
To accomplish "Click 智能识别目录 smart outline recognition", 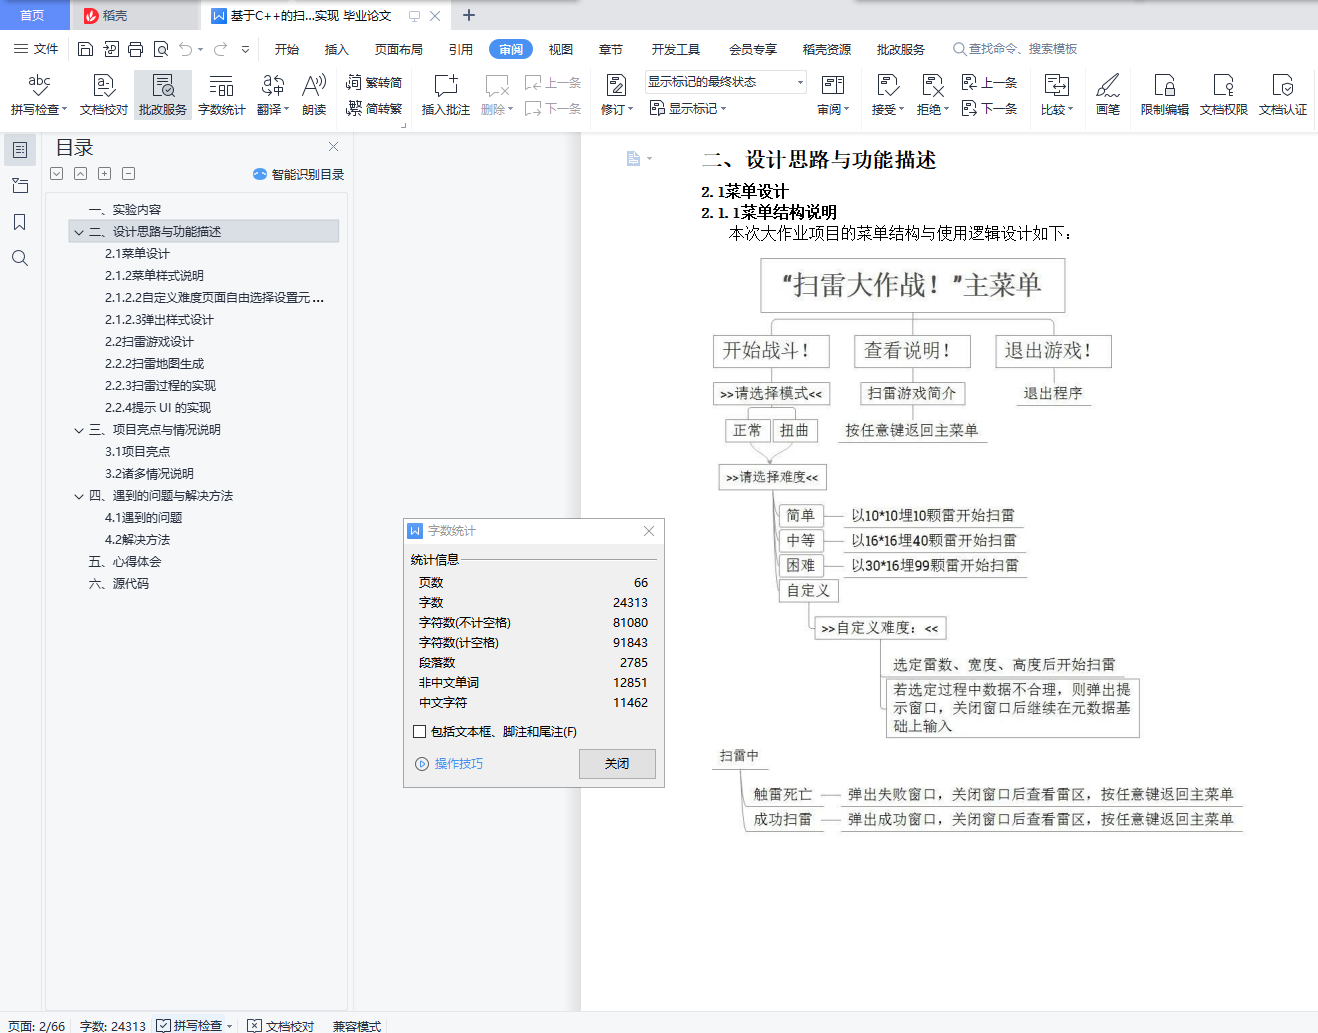I will pos(298,174).
